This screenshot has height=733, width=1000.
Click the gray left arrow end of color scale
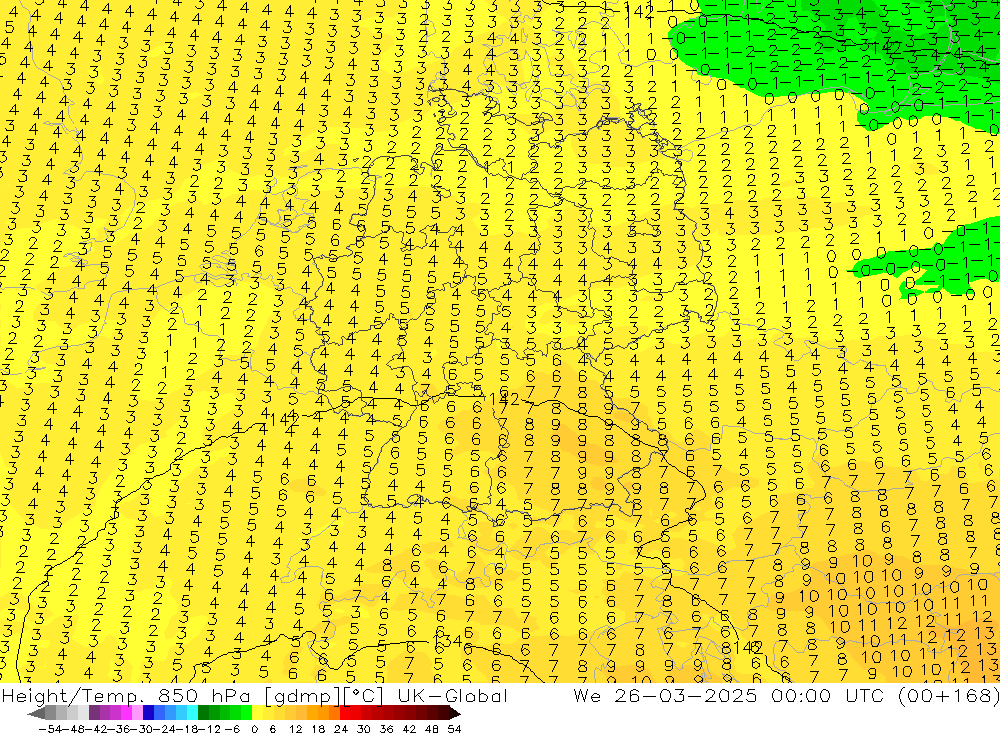36,713
